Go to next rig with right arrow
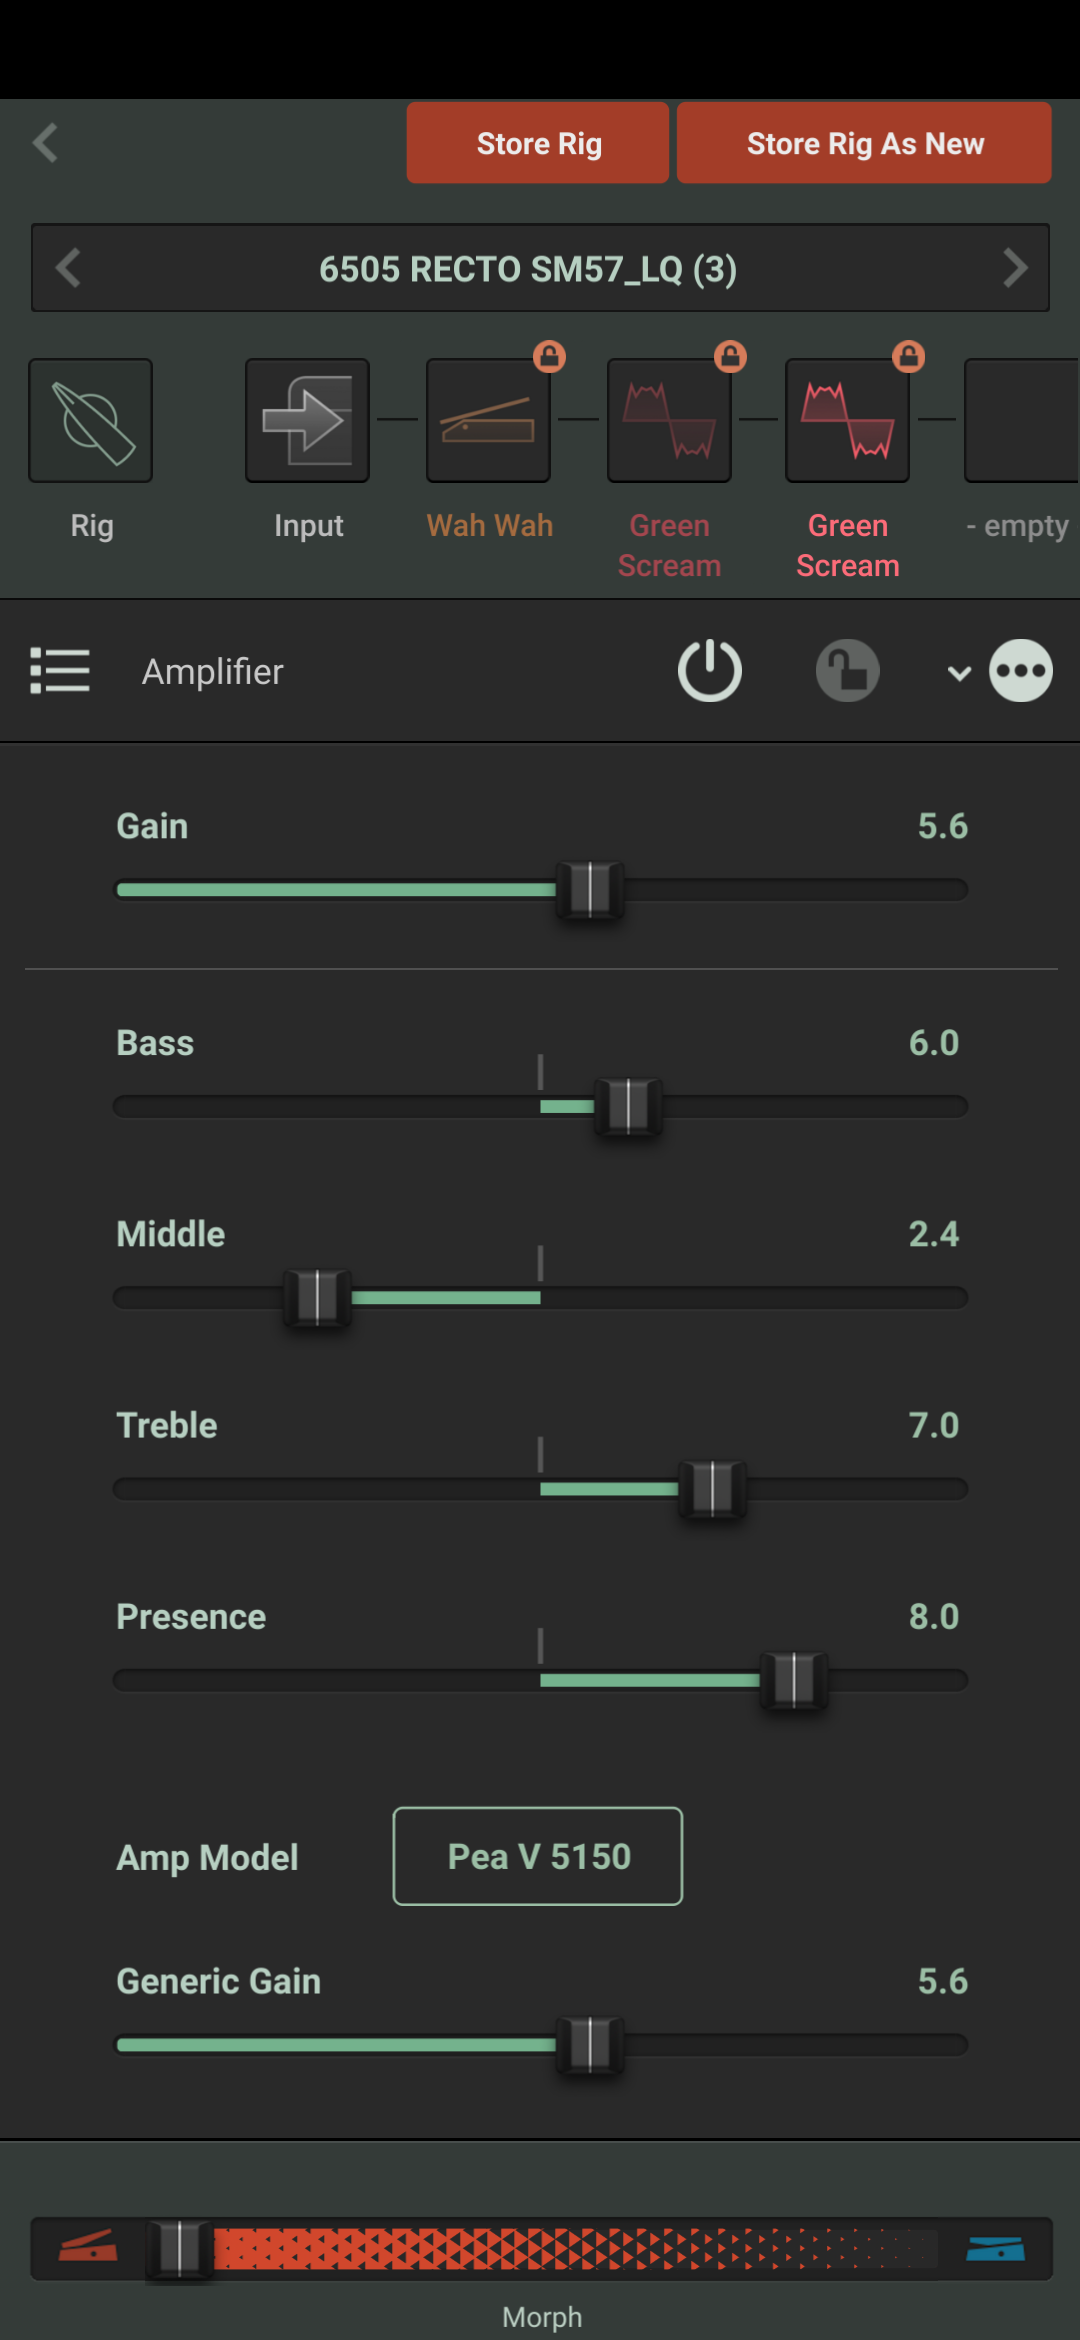Screen dimensions: 1080x2340 click(1015, 268)
